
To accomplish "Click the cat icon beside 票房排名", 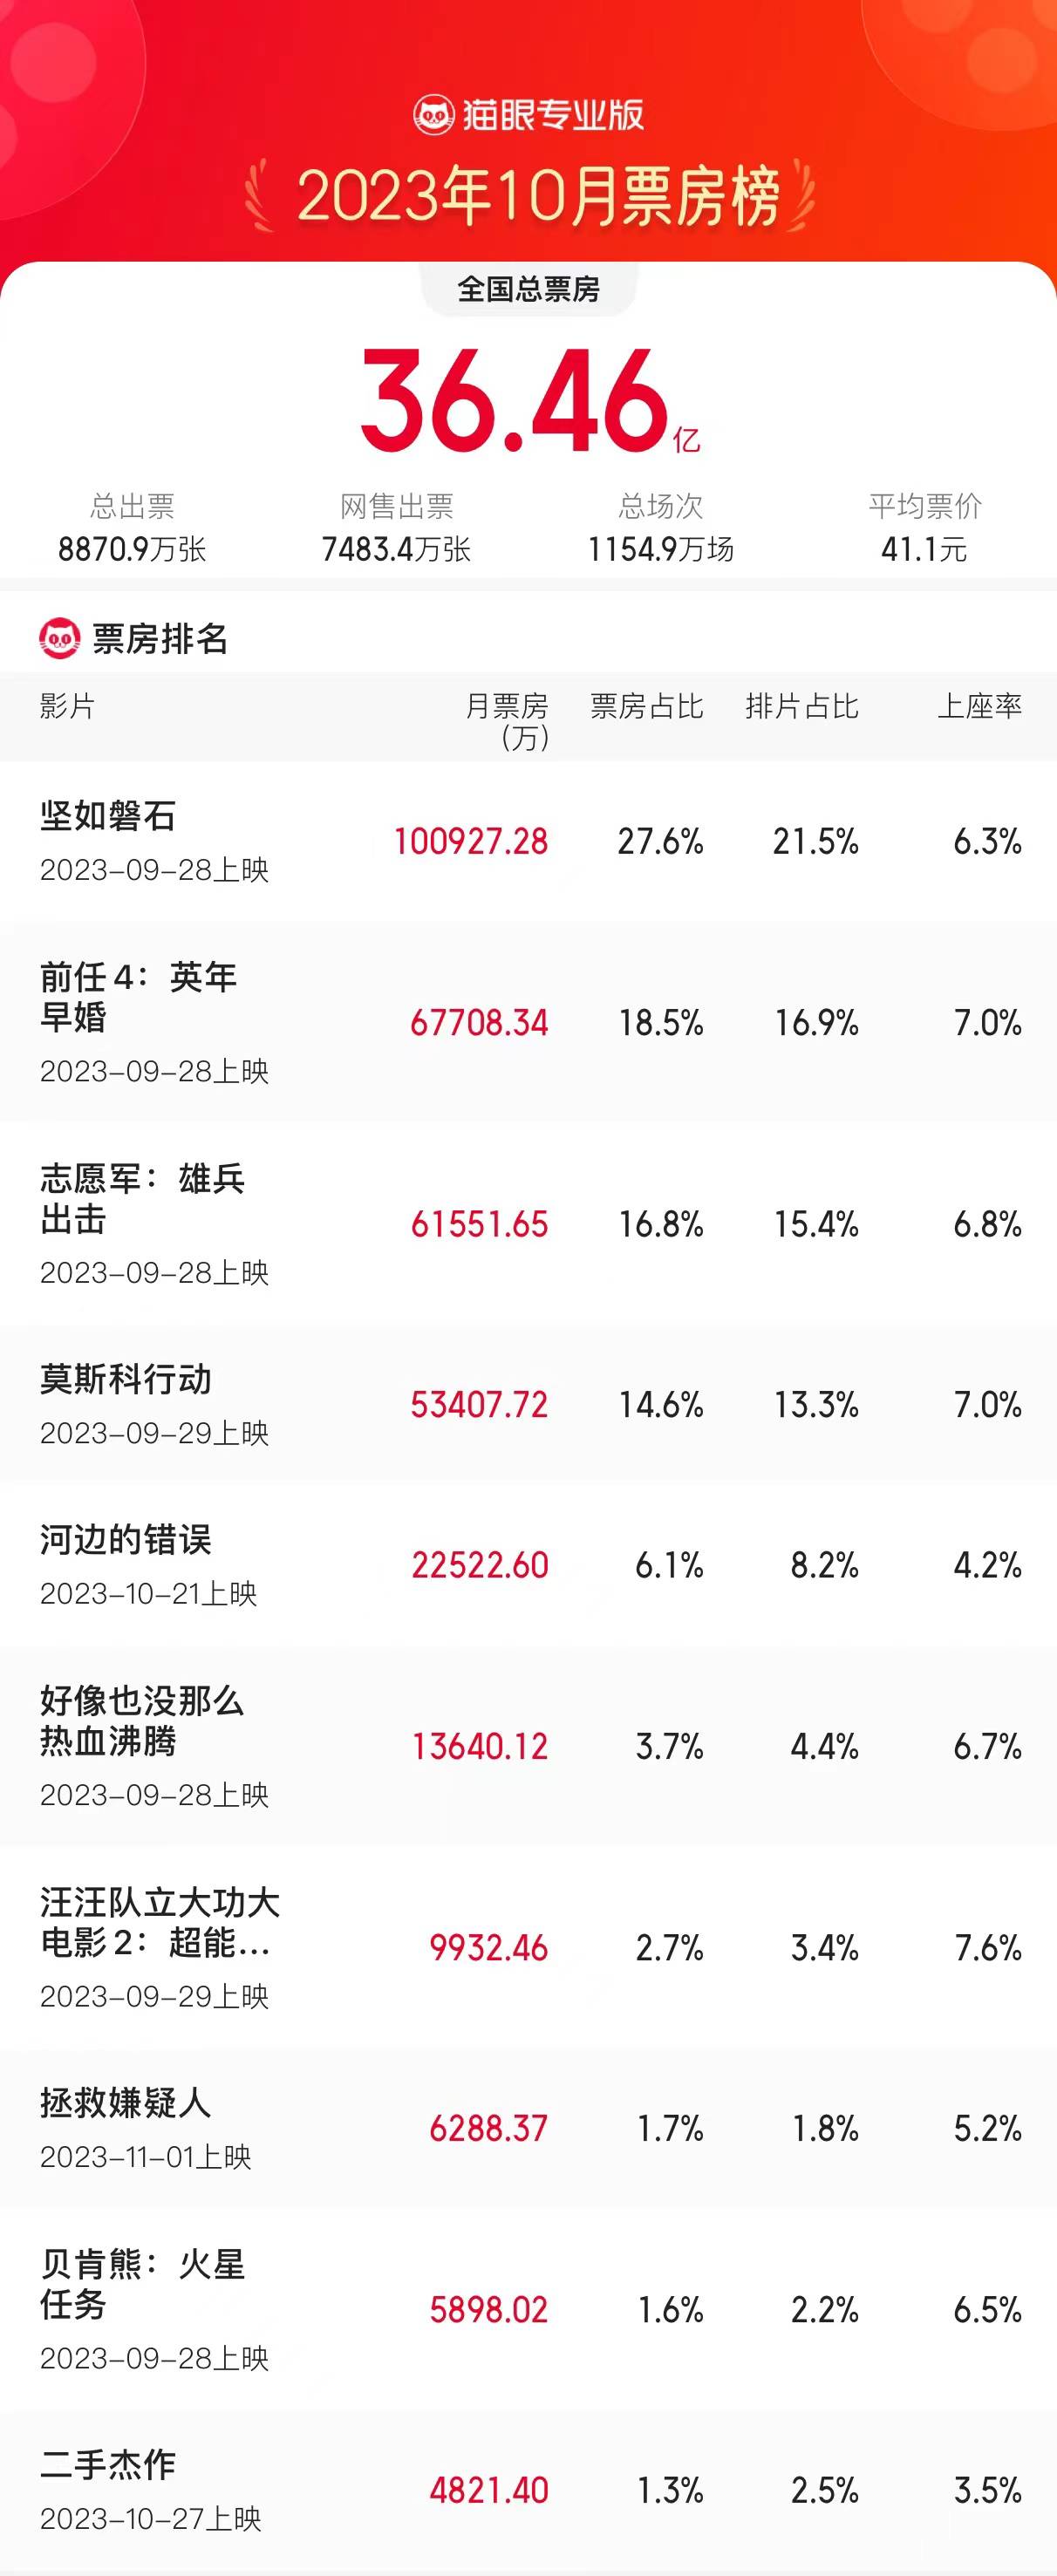I will click(59, 638).
